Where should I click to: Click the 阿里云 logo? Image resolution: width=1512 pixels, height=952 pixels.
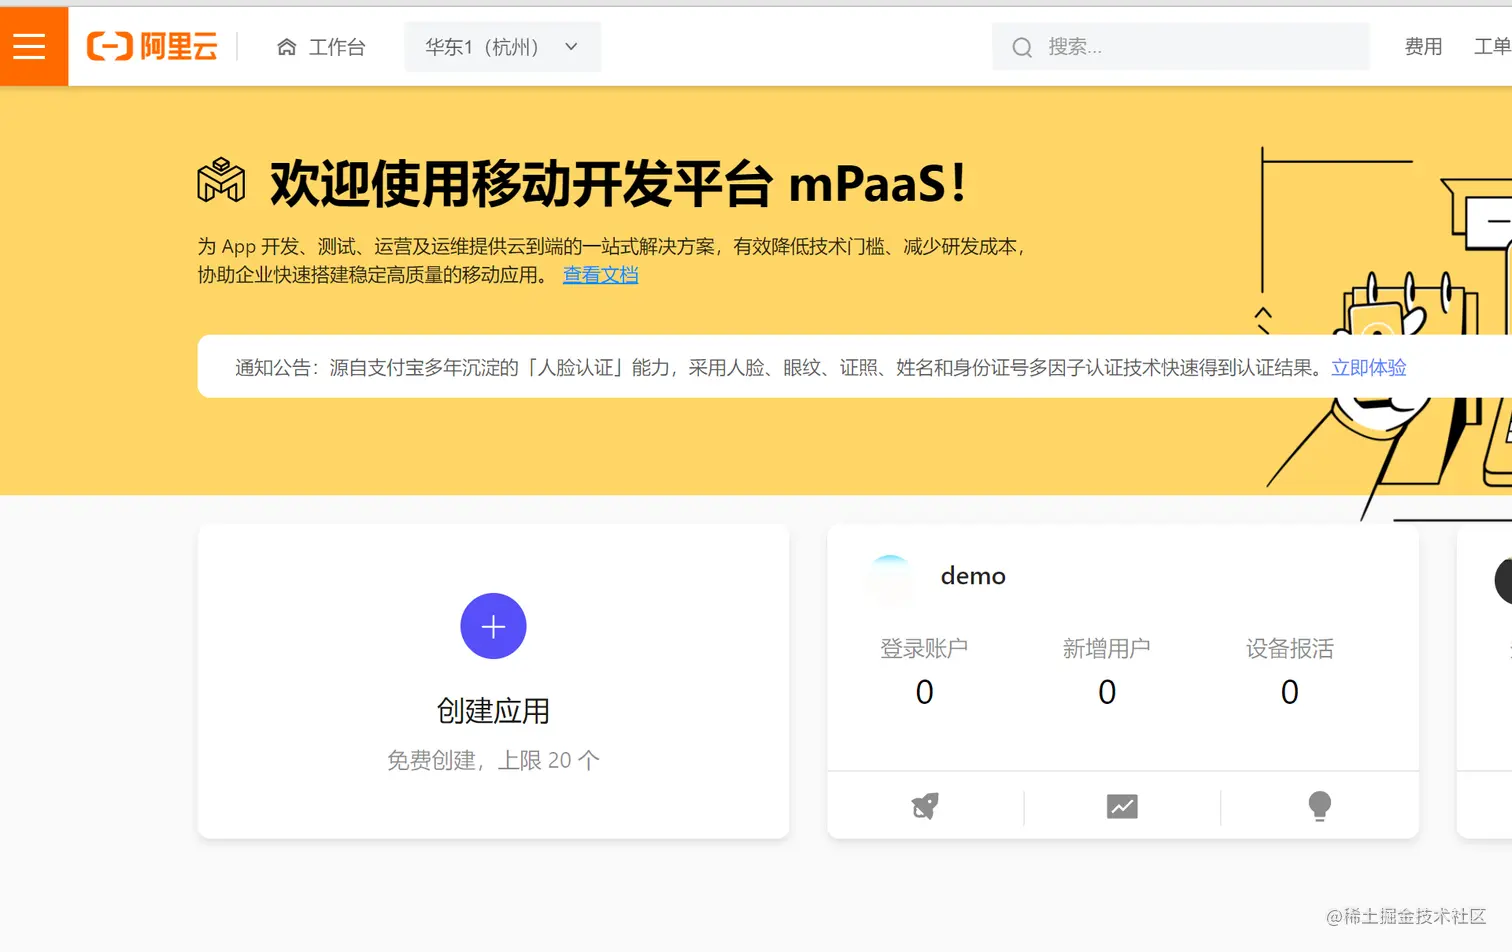click(152, 46)
